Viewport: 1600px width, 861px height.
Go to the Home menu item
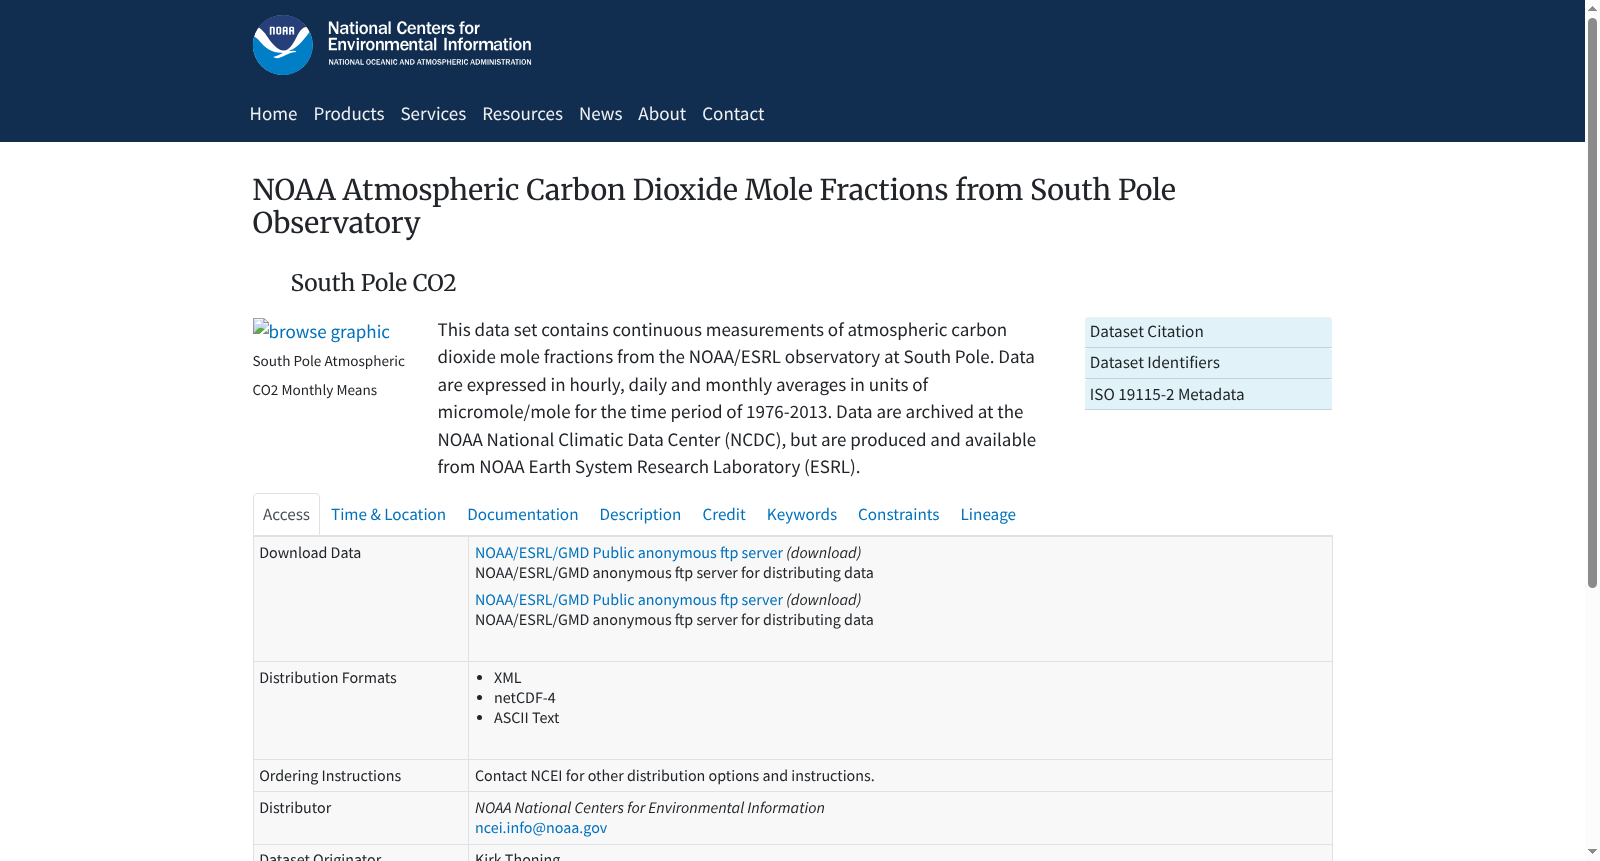(x=273, y=114)
